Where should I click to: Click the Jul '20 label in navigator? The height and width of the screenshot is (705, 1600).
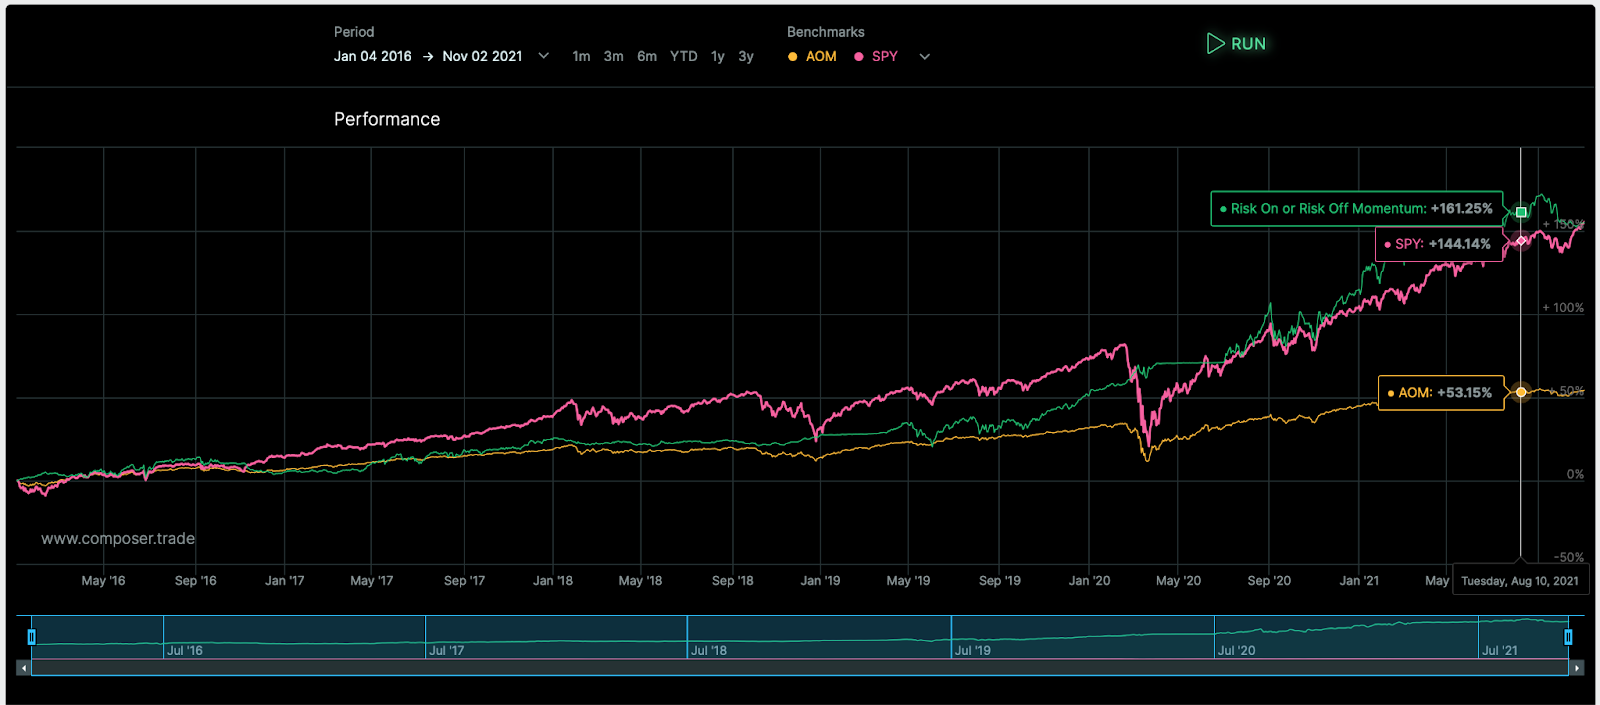[1237, 651]
